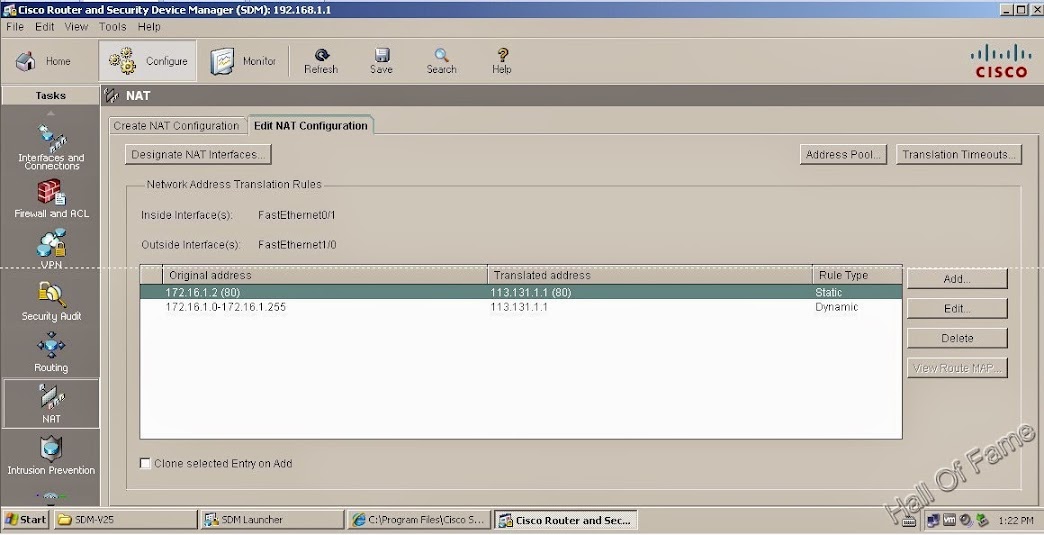The image size is (1044, 535).
Task: Click the NAT header icon
Action: coord(112,96)
